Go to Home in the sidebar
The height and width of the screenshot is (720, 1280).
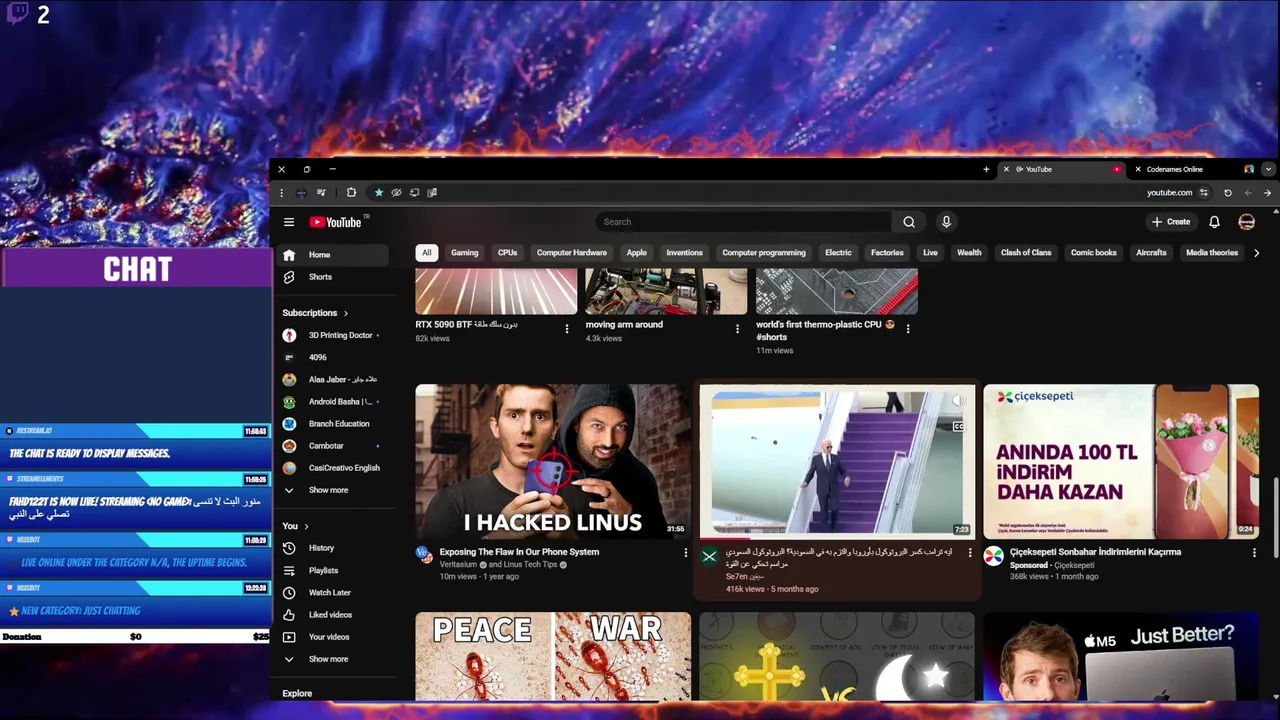tap(332, 255)
